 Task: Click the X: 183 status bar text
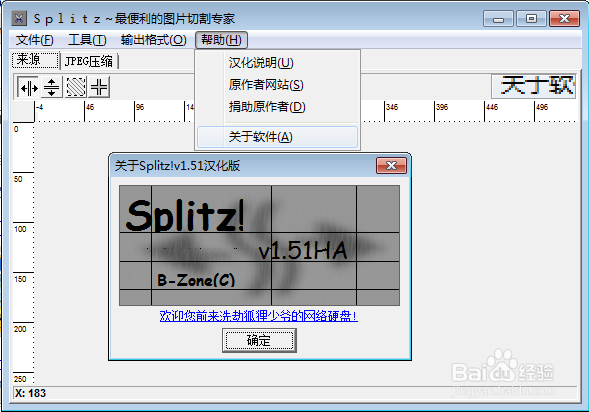click(30, 393)
